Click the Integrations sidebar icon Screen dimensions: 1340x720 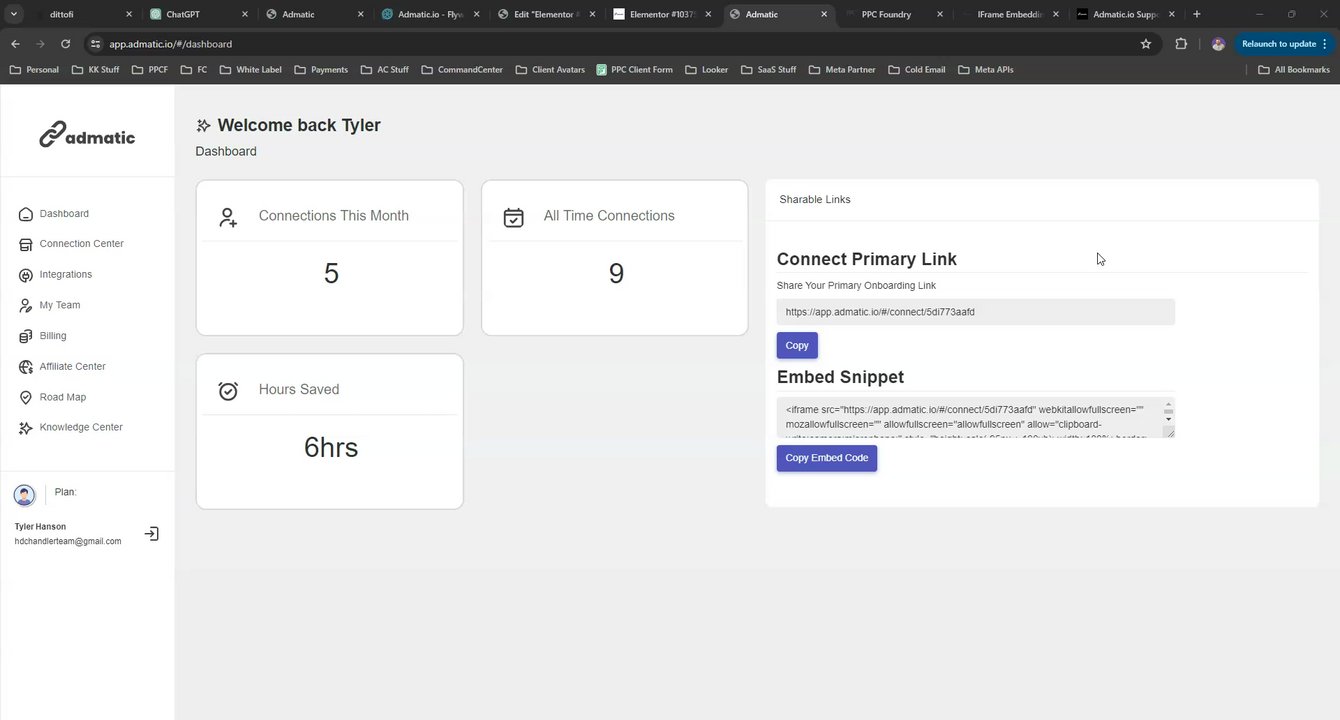(26, 275)
